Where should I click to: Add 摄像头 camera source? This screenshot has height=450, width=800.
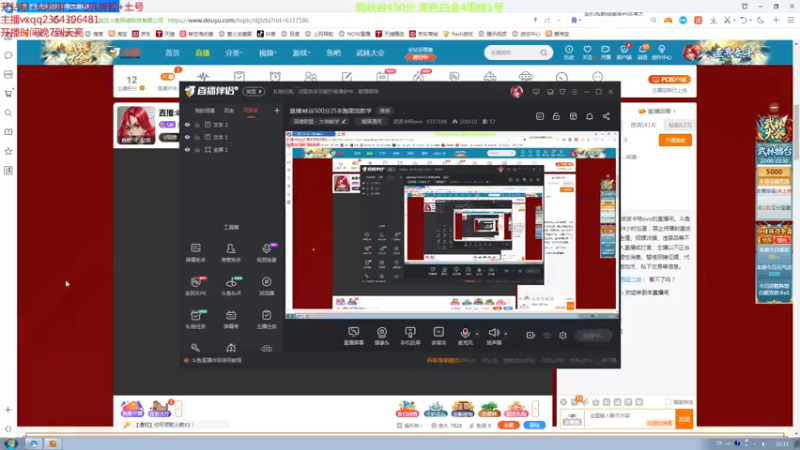(x=382, y=336)
